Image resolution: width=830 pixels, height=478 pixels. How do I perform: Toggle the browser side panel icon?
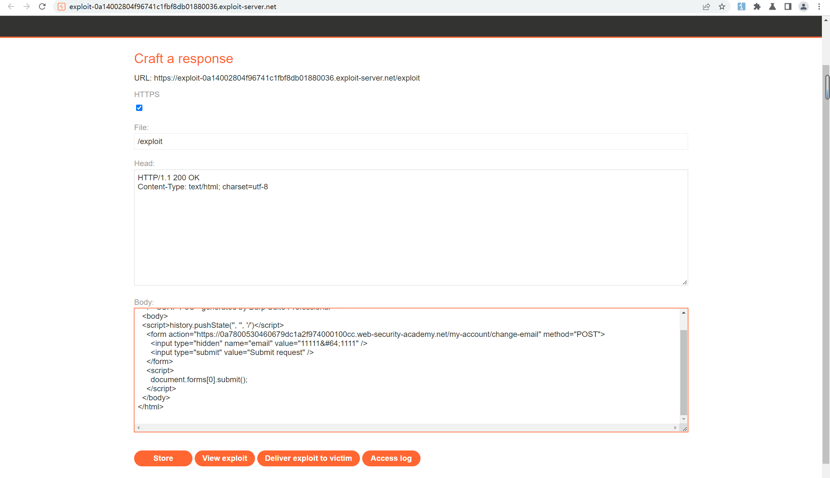click(x=788, y=7)
